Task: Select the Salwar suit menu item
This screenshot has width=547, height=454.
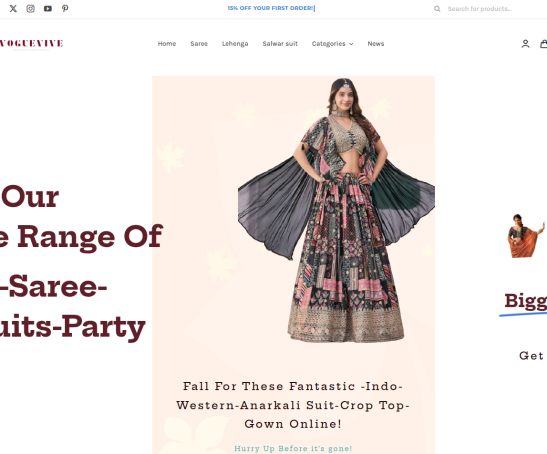Action: (x=280, y=44)
